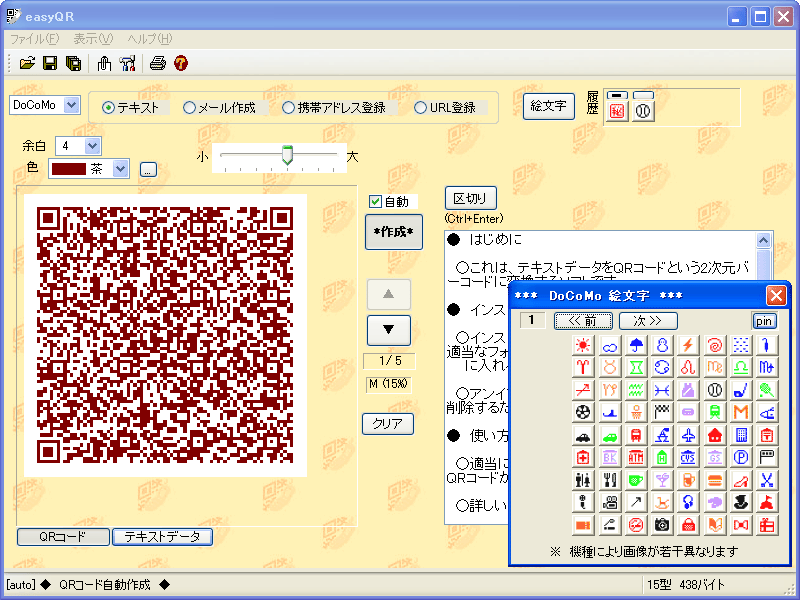Open the ファイル(F) menu
Screen dimensions: 800x600
coord(35,39)
